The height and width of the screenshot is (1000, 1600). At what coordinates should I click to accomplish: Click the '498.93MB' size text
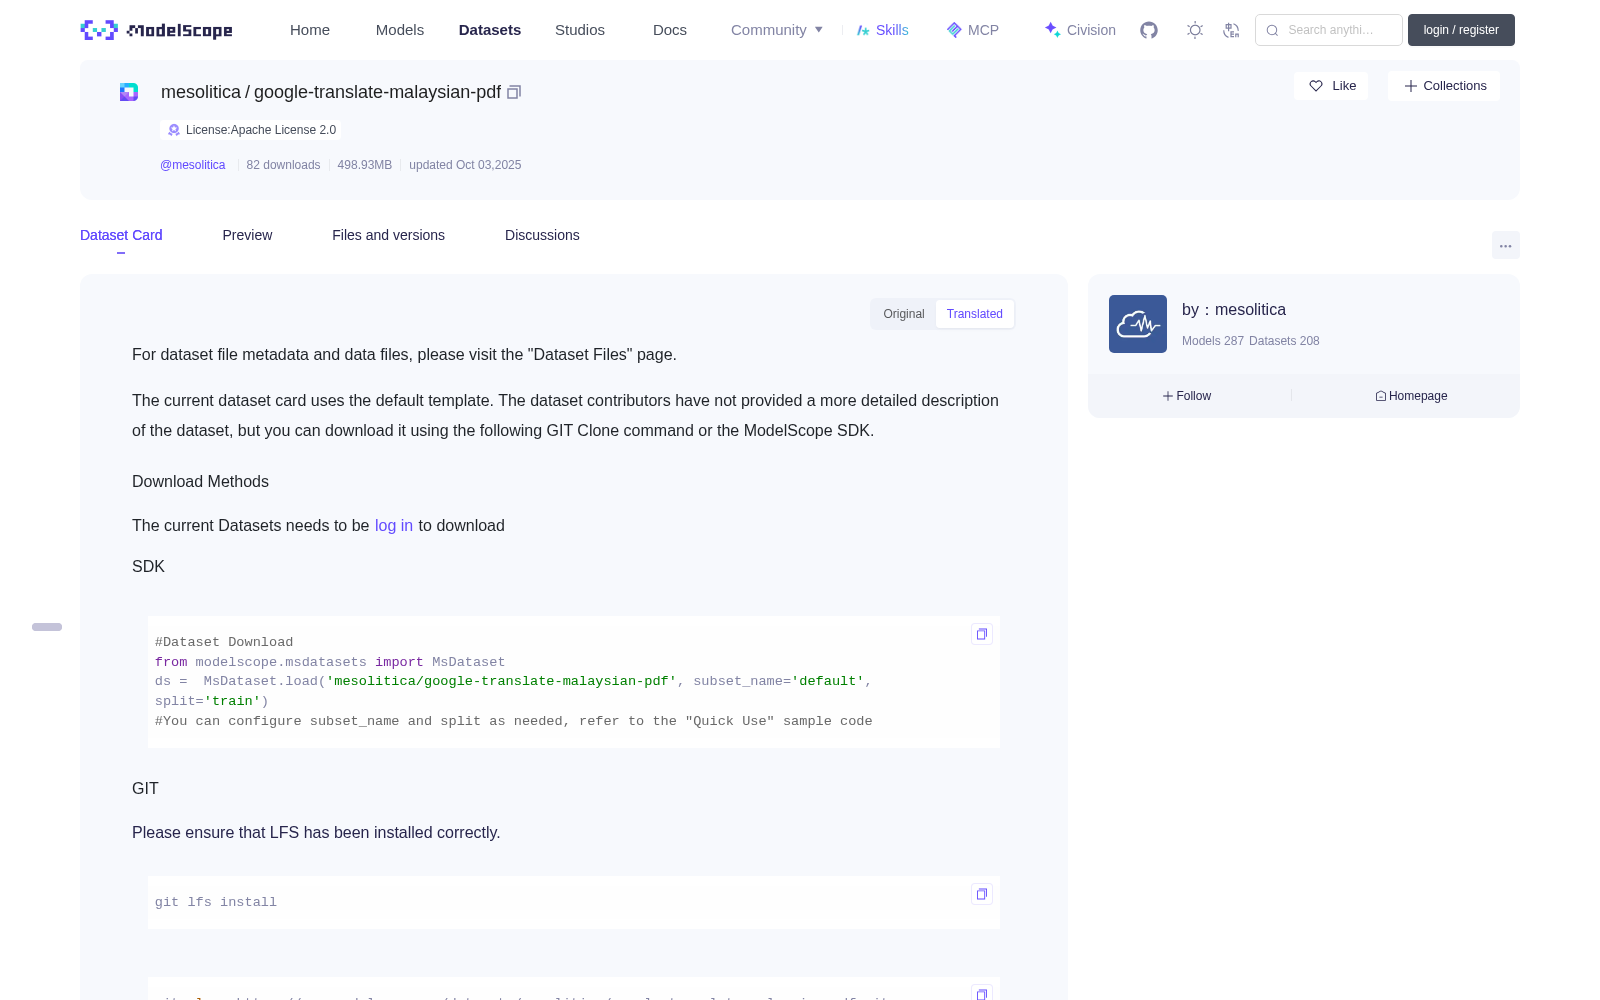click(365, 165)
